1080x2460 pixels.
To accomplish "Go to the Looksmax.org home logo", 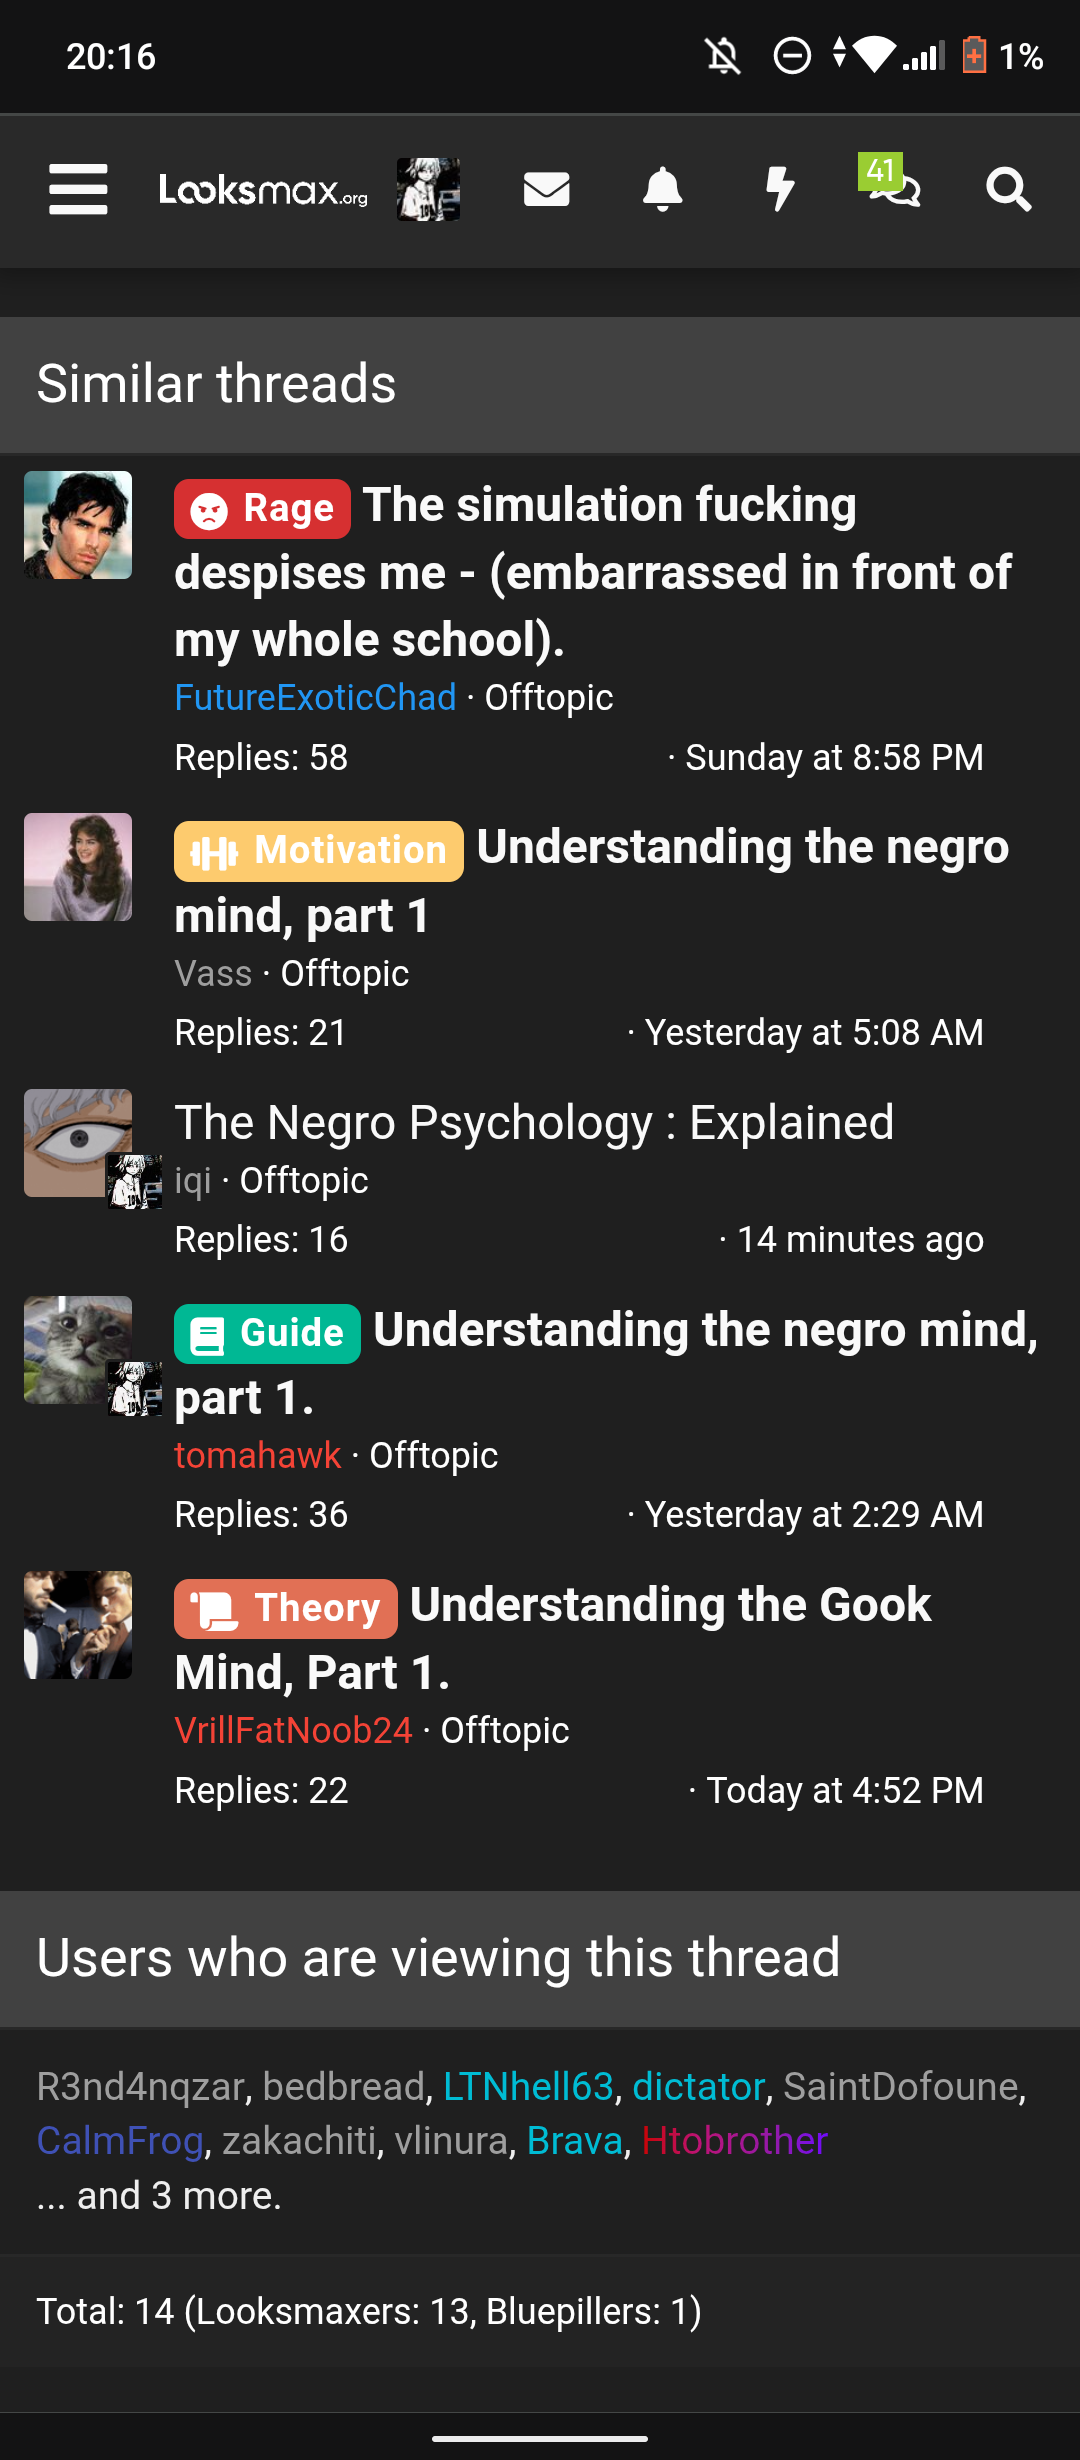I will coord(263,190).
